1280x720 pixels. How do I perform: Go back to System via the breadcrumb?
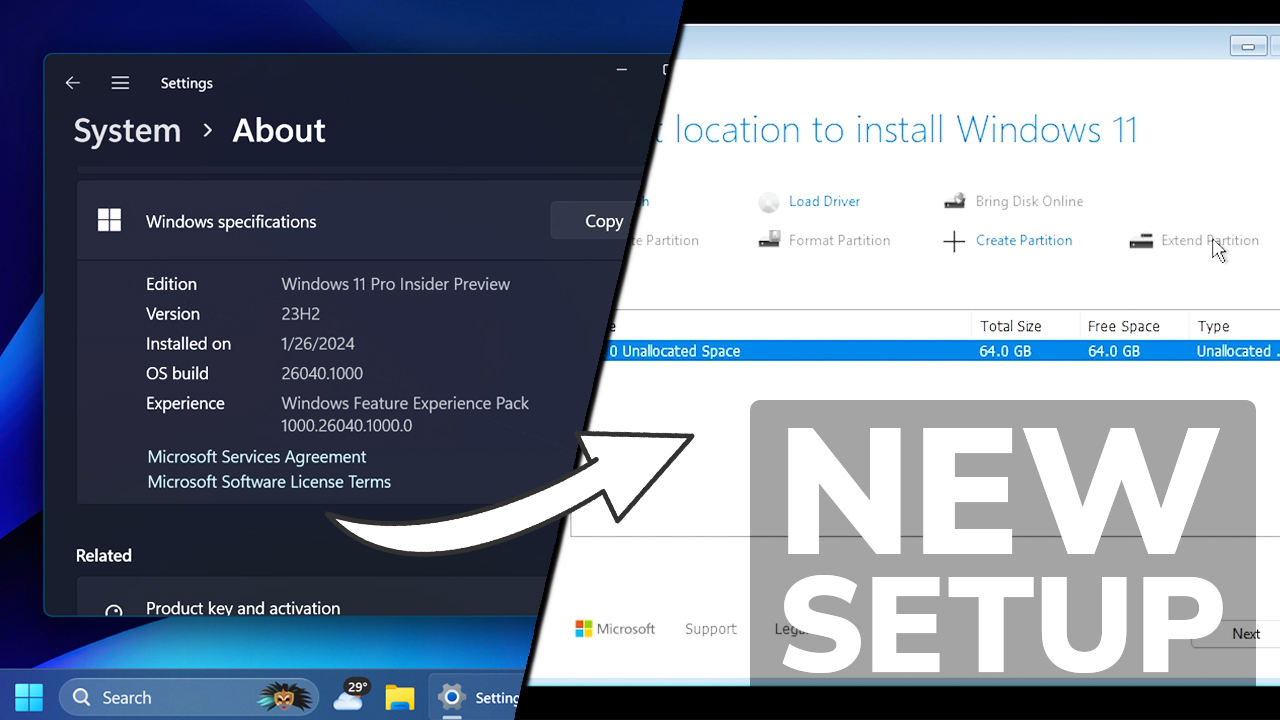pyautogui.click(x=127, y=130)
